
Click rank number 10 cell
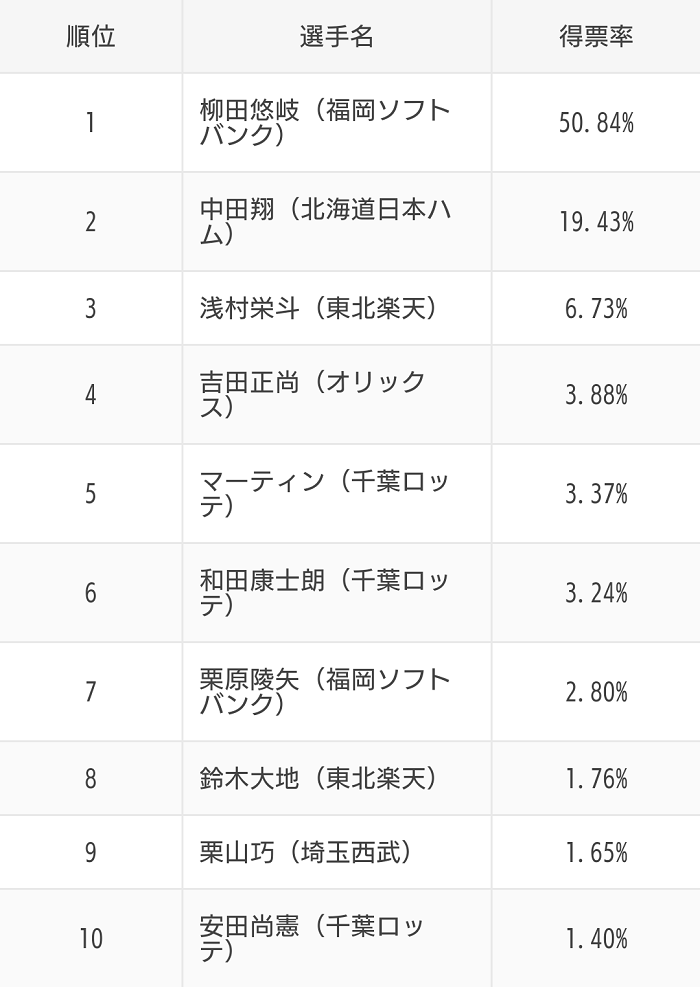click(91, 938)
